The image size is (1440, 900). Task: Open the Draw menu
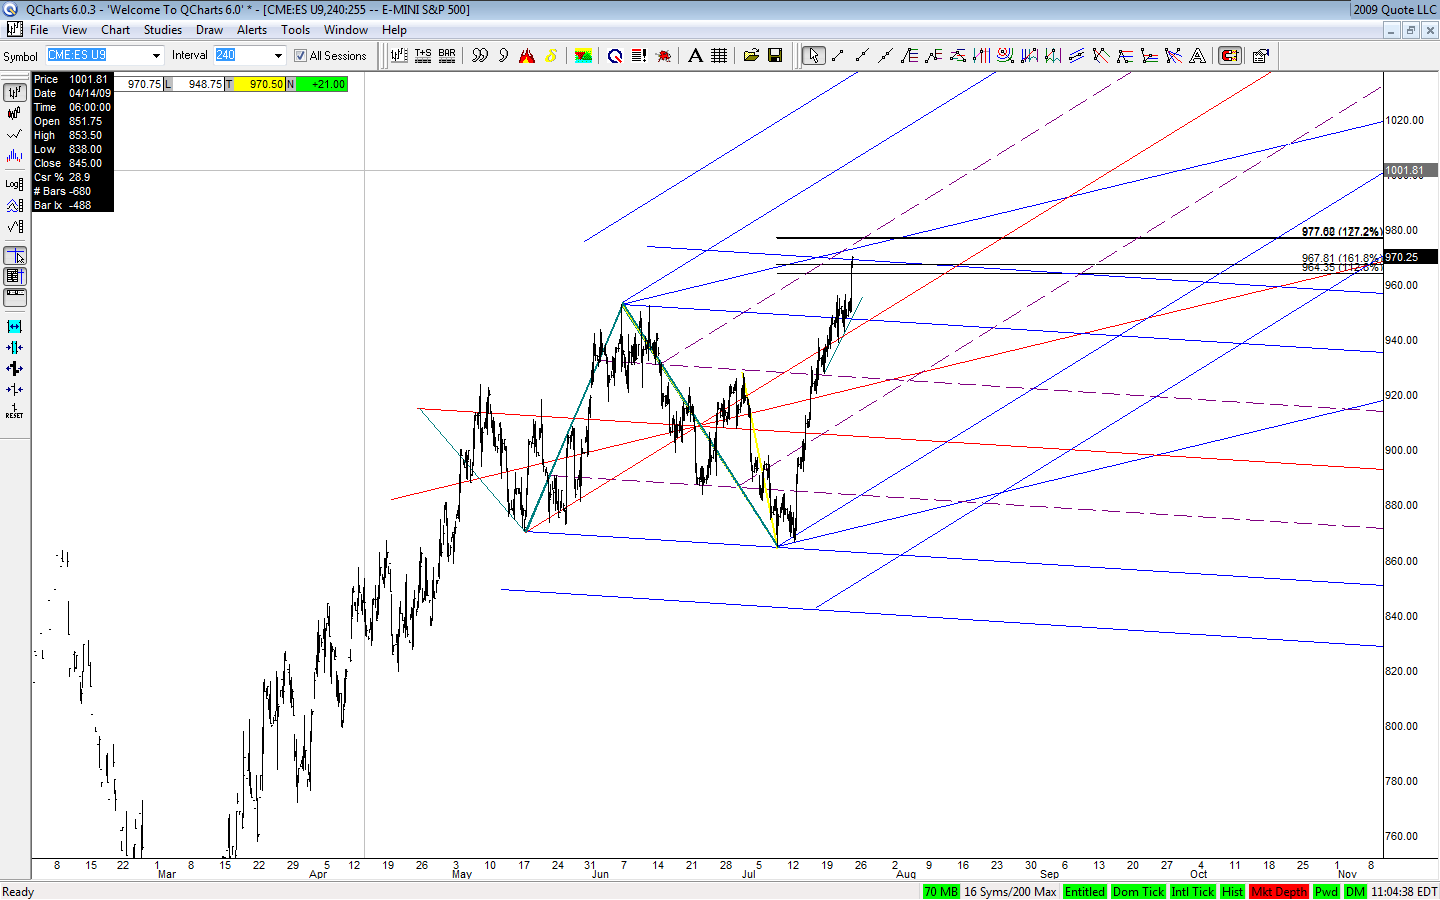209,30
